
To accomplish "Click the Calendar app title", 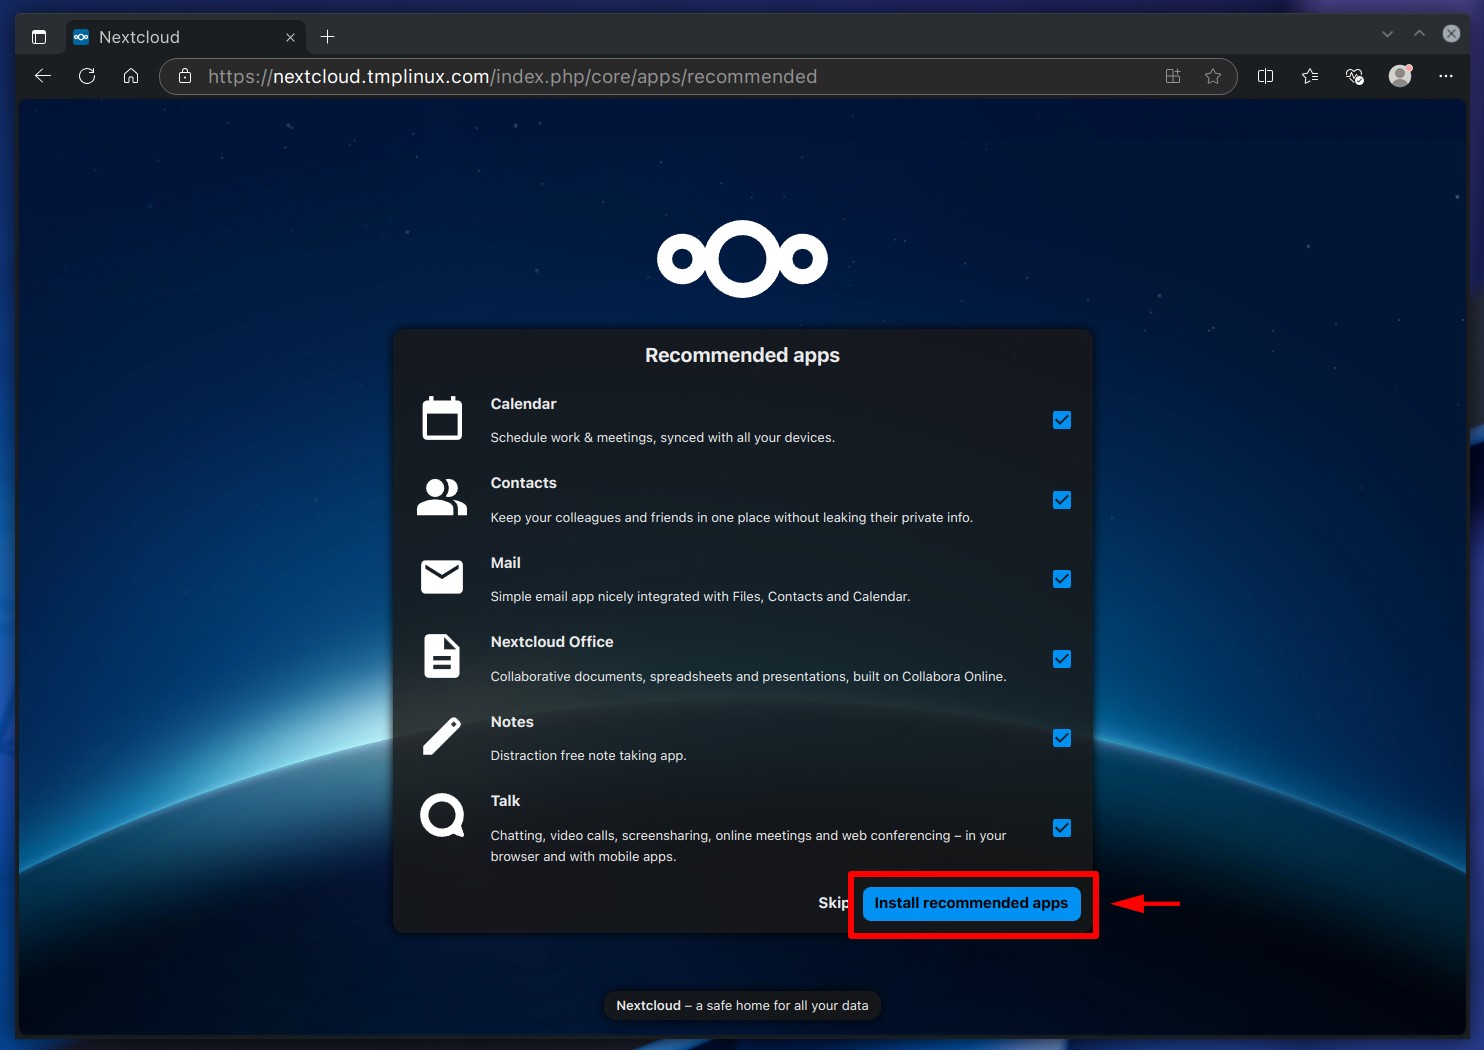I will 523,404.
